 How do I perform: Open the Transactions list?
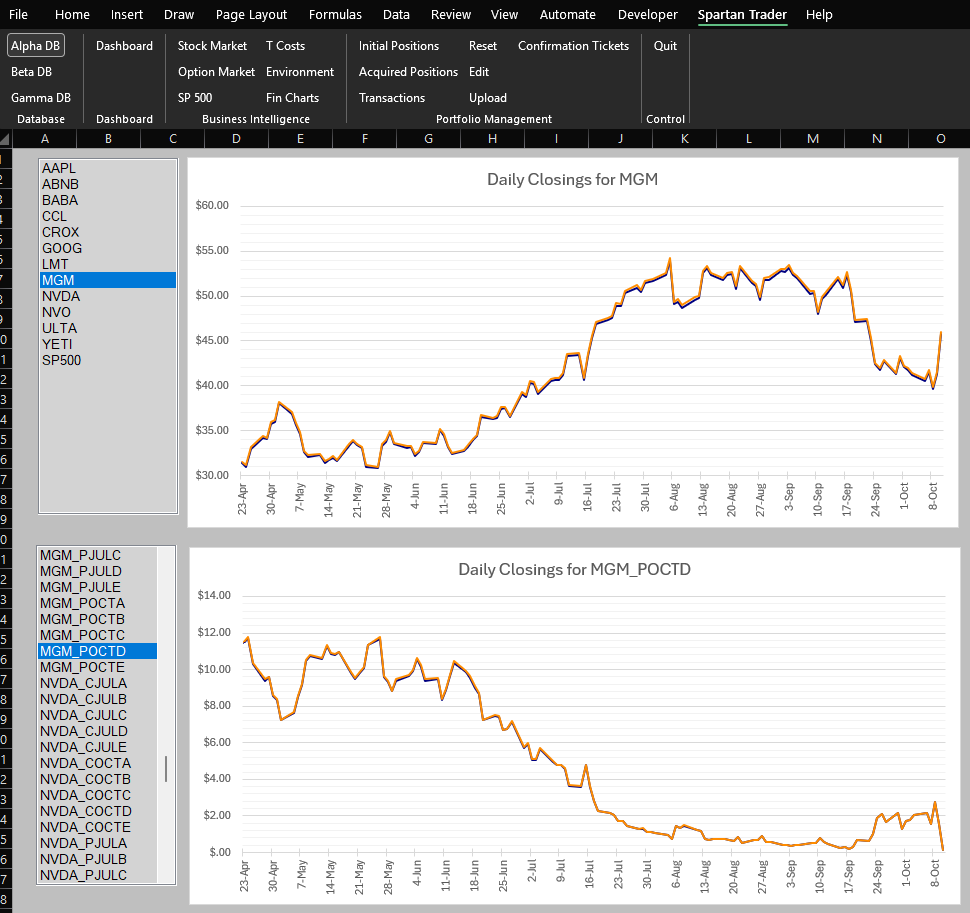click(x=390, y=97)
